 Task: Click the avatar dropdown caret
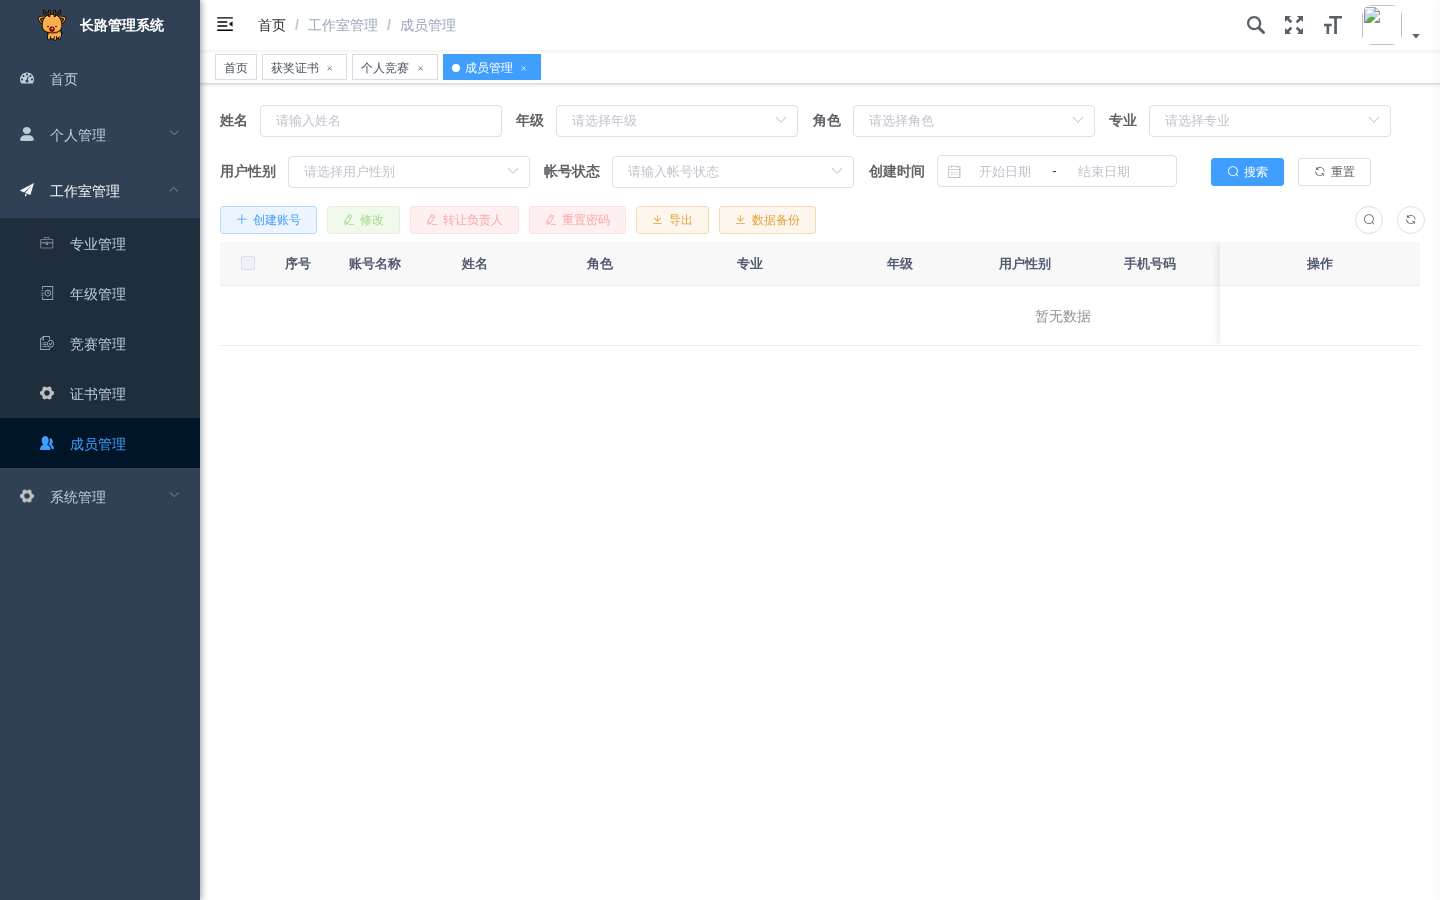(1416, 36)
